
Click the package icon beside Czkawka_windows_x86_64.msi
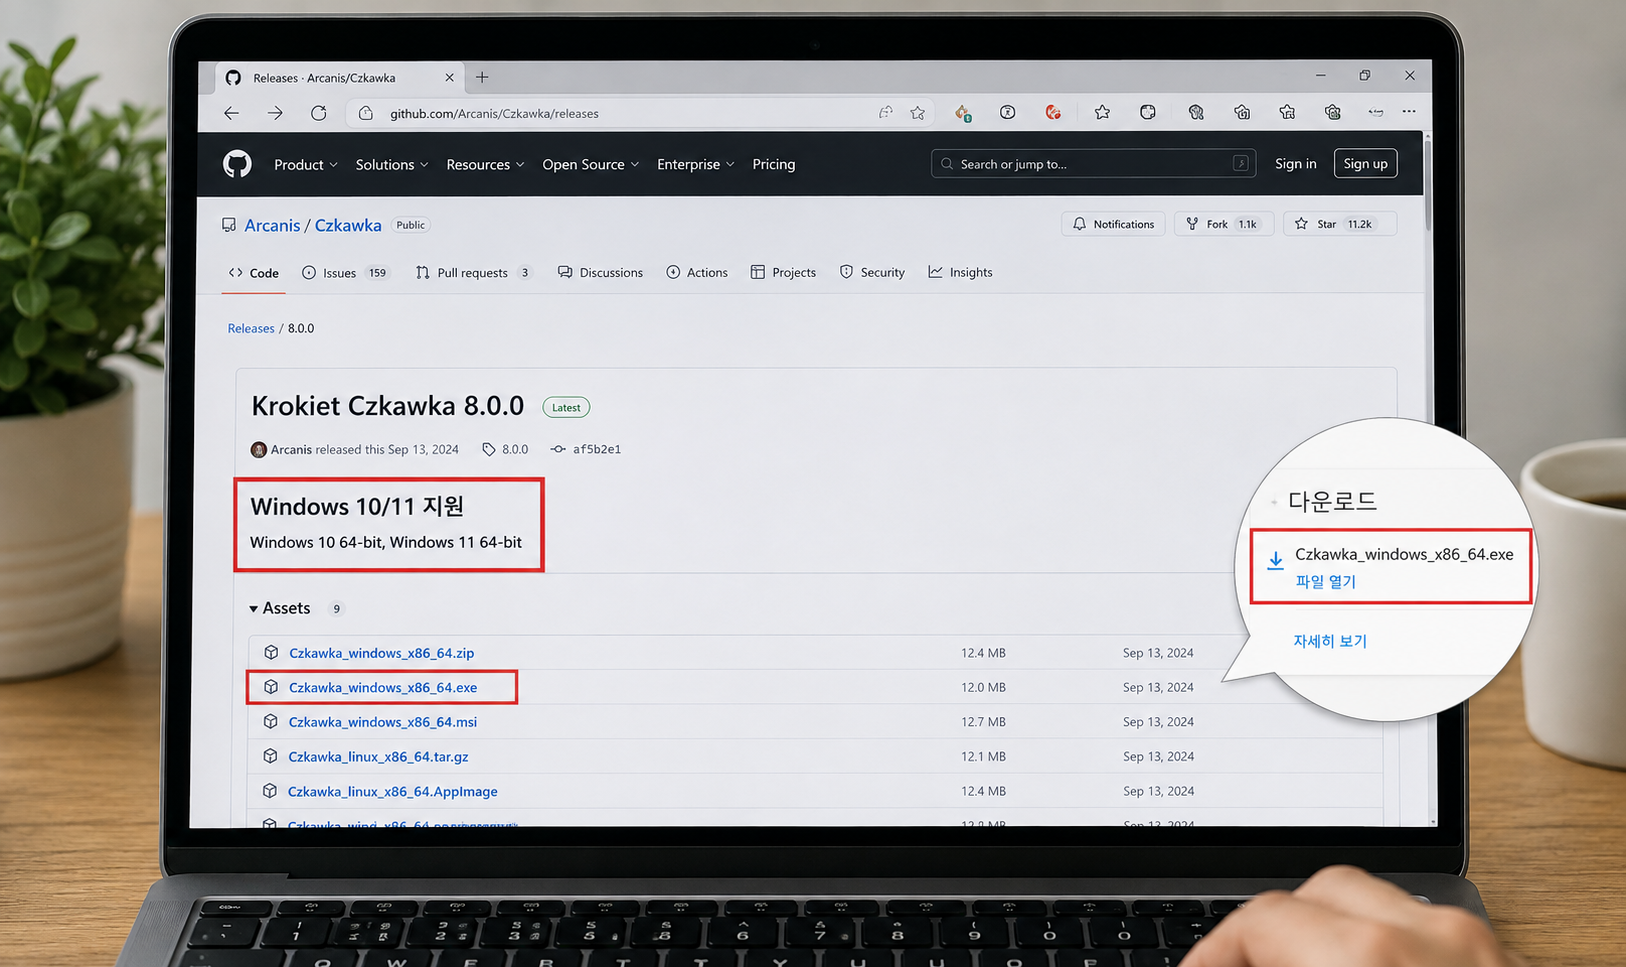pyautogui.click(x=270, y=721)
